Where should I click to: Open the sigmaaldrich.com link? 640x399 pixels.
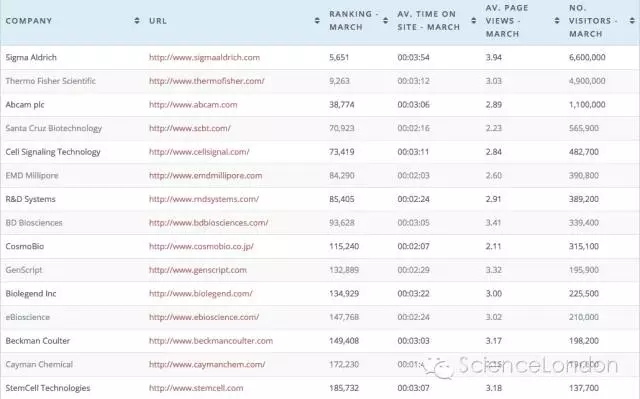tap(204, 58)
